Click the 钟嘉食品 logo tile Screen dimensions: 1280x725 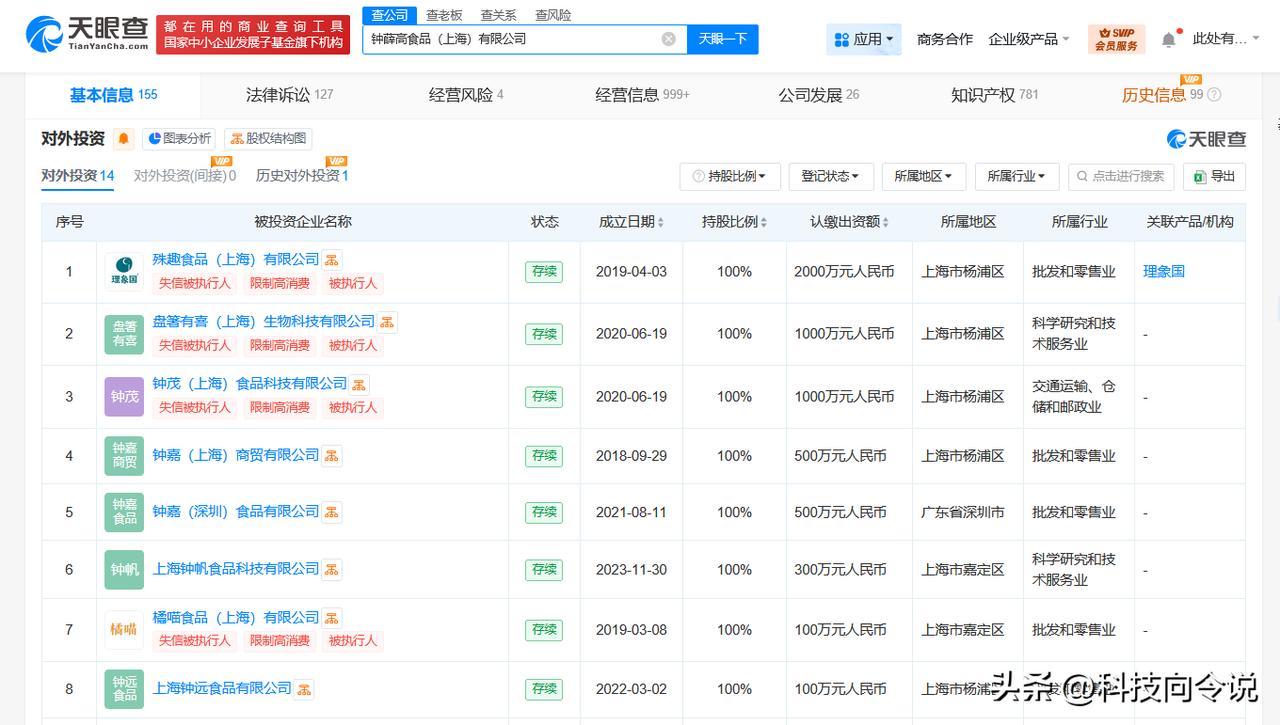pyautogui.click(x=124, y=512)
